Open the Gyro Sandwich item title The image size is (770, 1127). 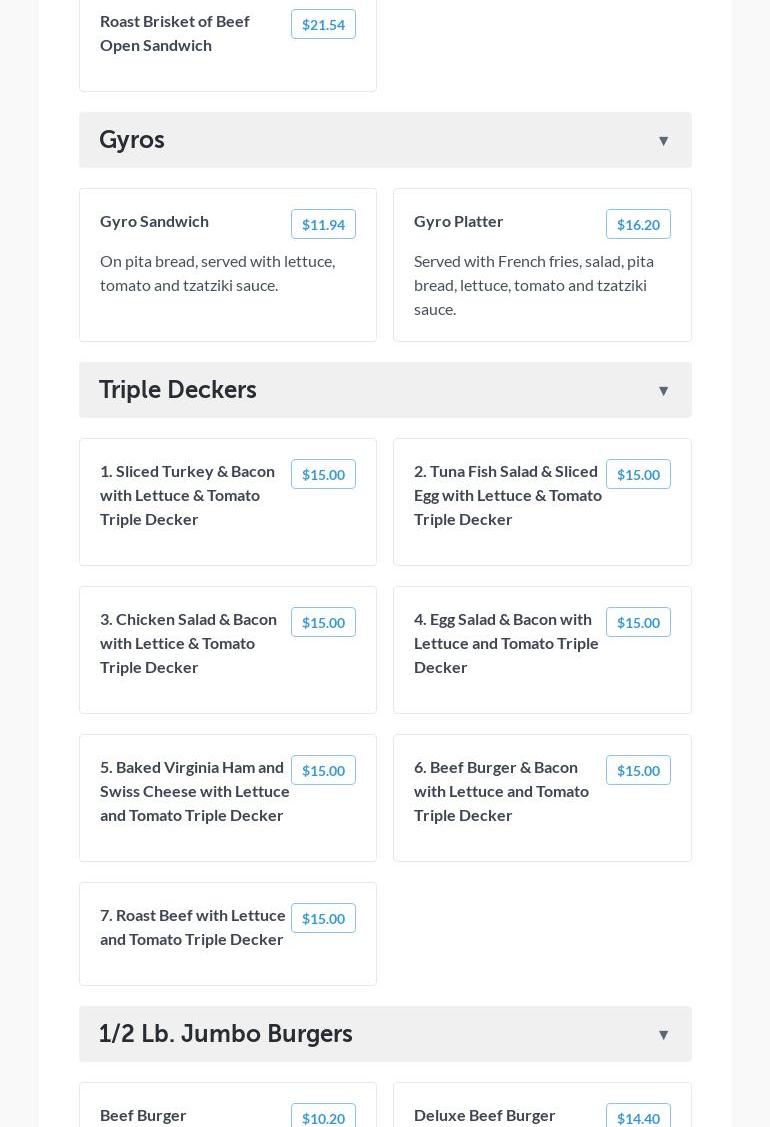pos(154,221)
